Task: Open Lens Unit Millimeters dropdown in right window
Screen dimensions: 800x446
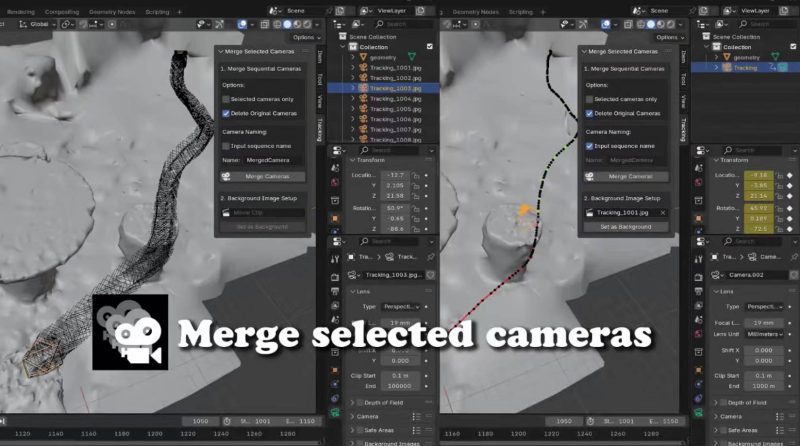Action: coord(764,334)
